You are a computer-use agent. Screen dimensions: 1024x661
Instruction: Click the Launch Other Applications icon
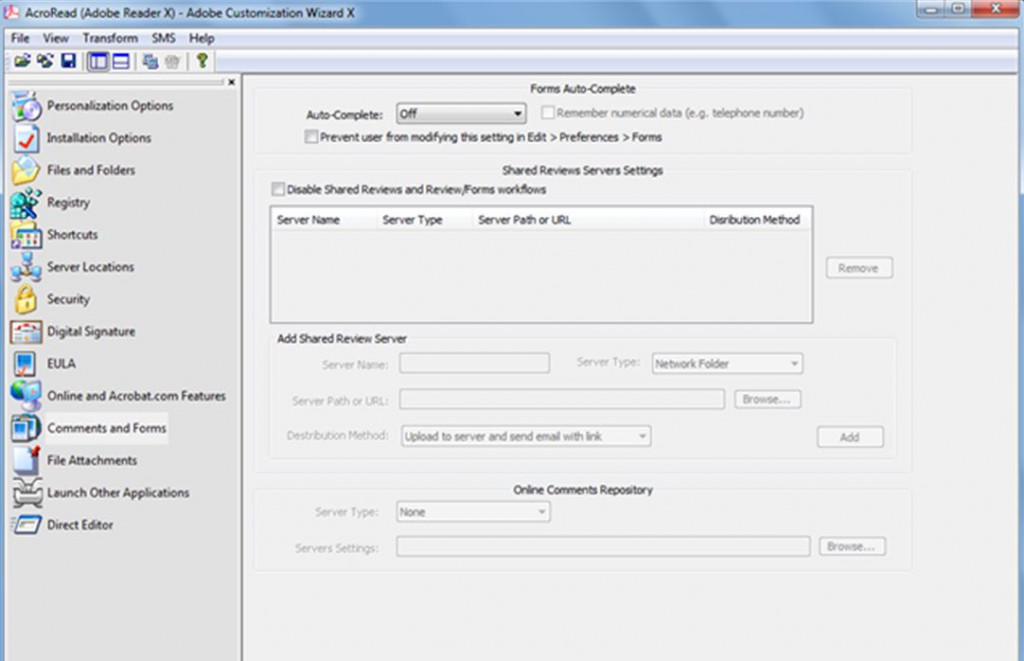point(26,492)
